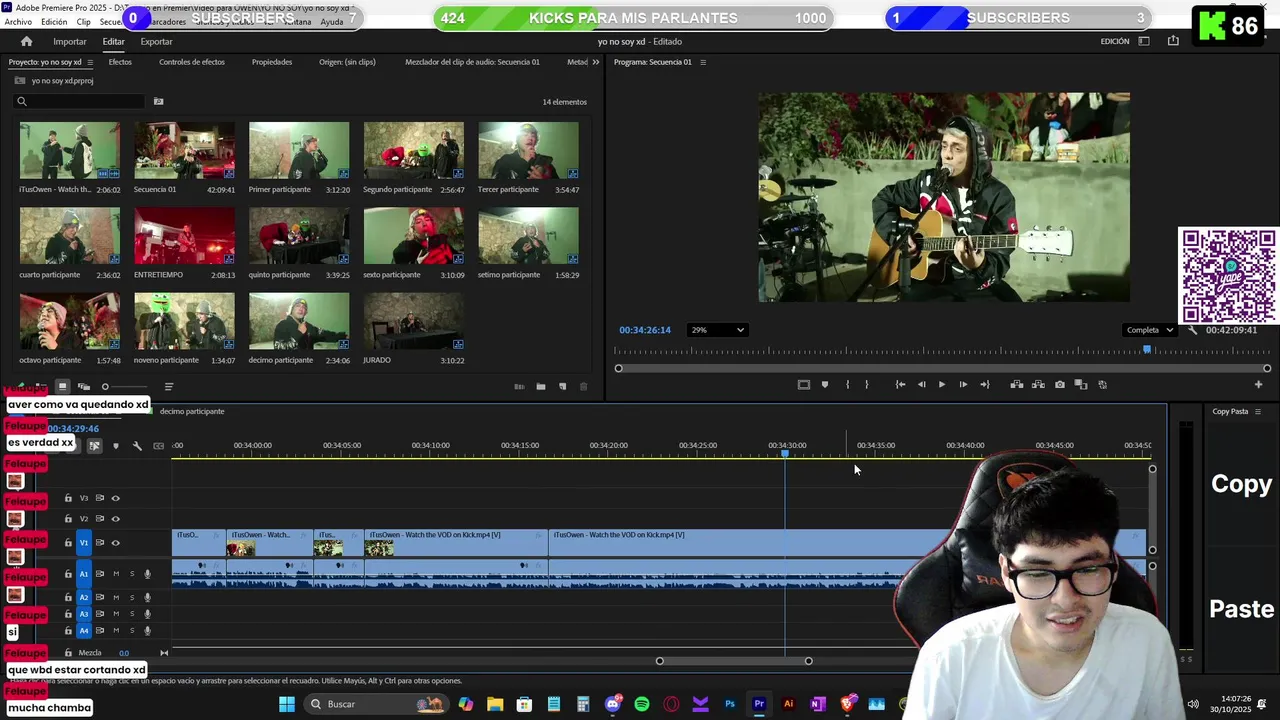1280x720 pixels.
Task: Open the Exportar workspace
Action: [156, 41]
